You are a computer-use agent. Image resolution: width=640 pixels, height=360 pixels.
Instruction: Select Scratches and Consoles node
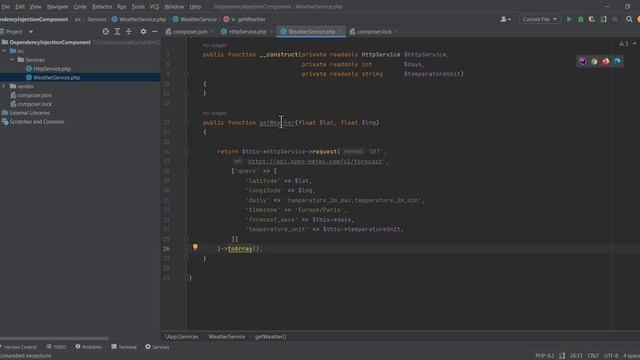pos(37,122)
